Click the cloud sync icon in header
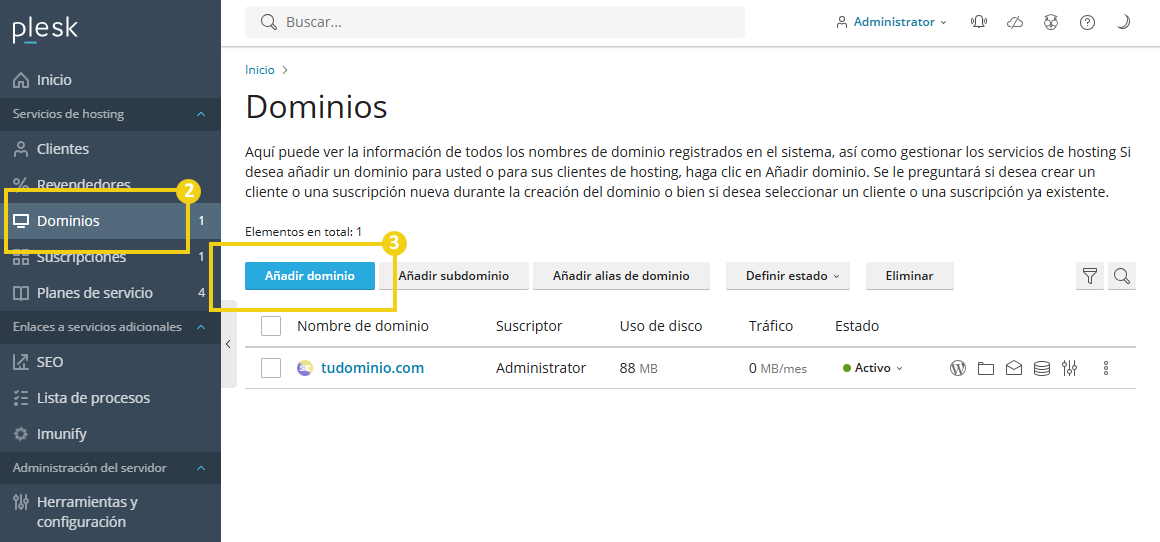Image resolution: width=1160 pixels, height=542 pixels. point(1015,22)
